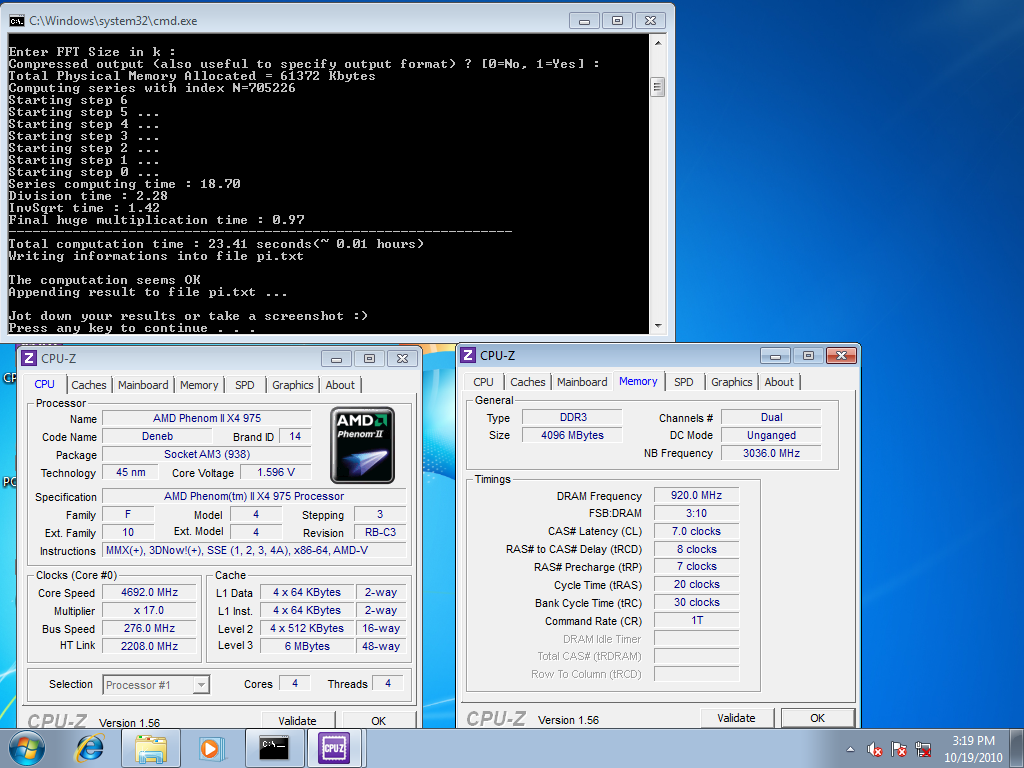Image resolution: width=1024 pixels, height=768 pixels.
Task: Click the cmd window scrollbar thumb
Action: point(658,87)
